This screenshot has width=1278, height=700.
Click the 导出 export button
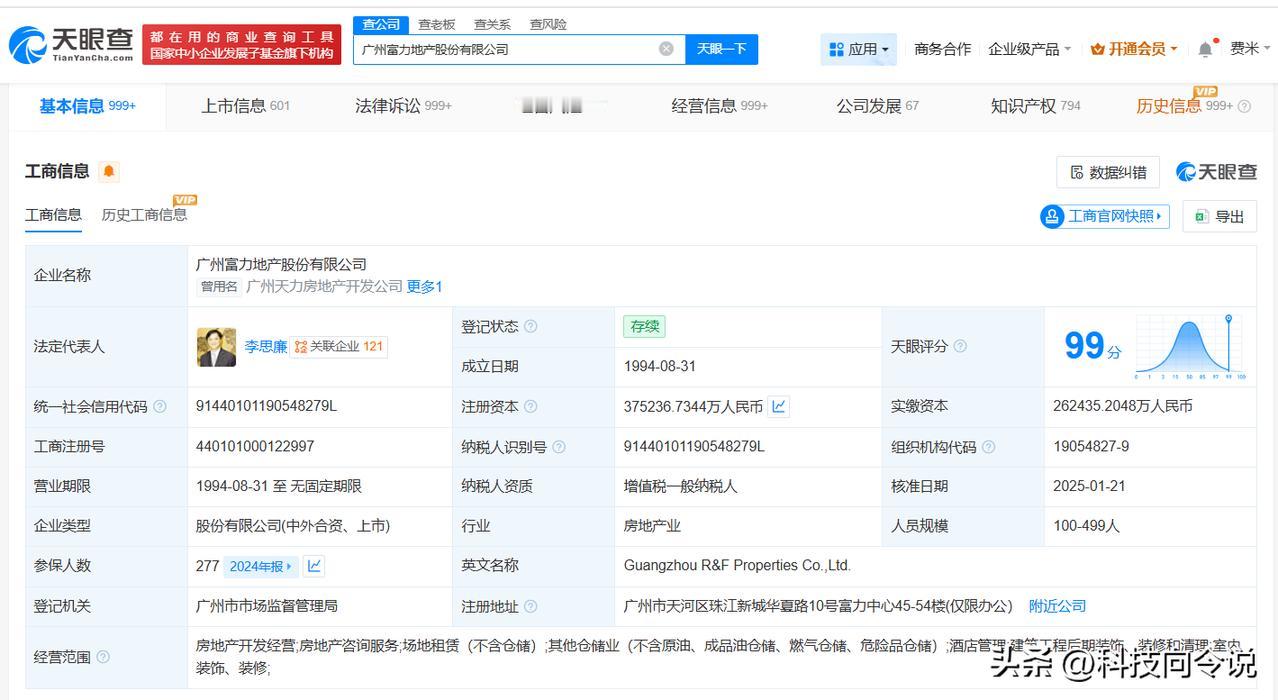pos(1219,216)
